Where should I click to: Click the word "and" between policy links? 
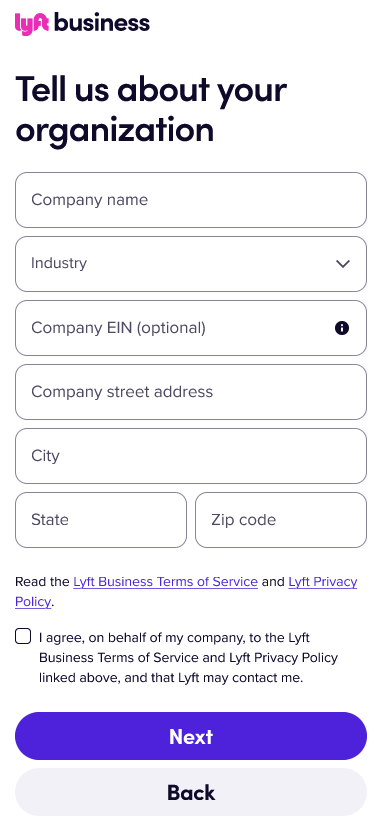[x=273, y=582]
